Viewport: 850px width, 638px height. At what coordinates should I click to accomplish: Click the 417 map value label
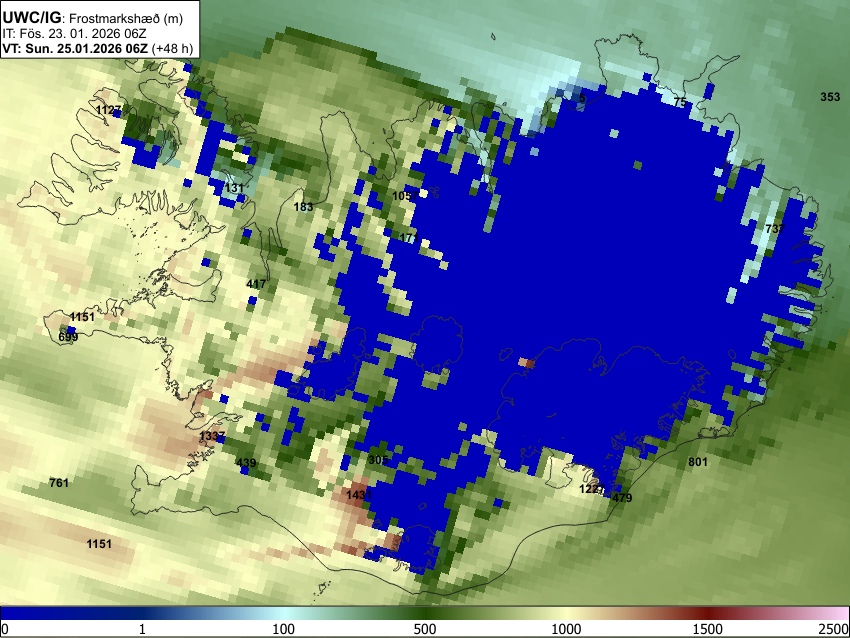pyautogui.click(x=256, y=283)
